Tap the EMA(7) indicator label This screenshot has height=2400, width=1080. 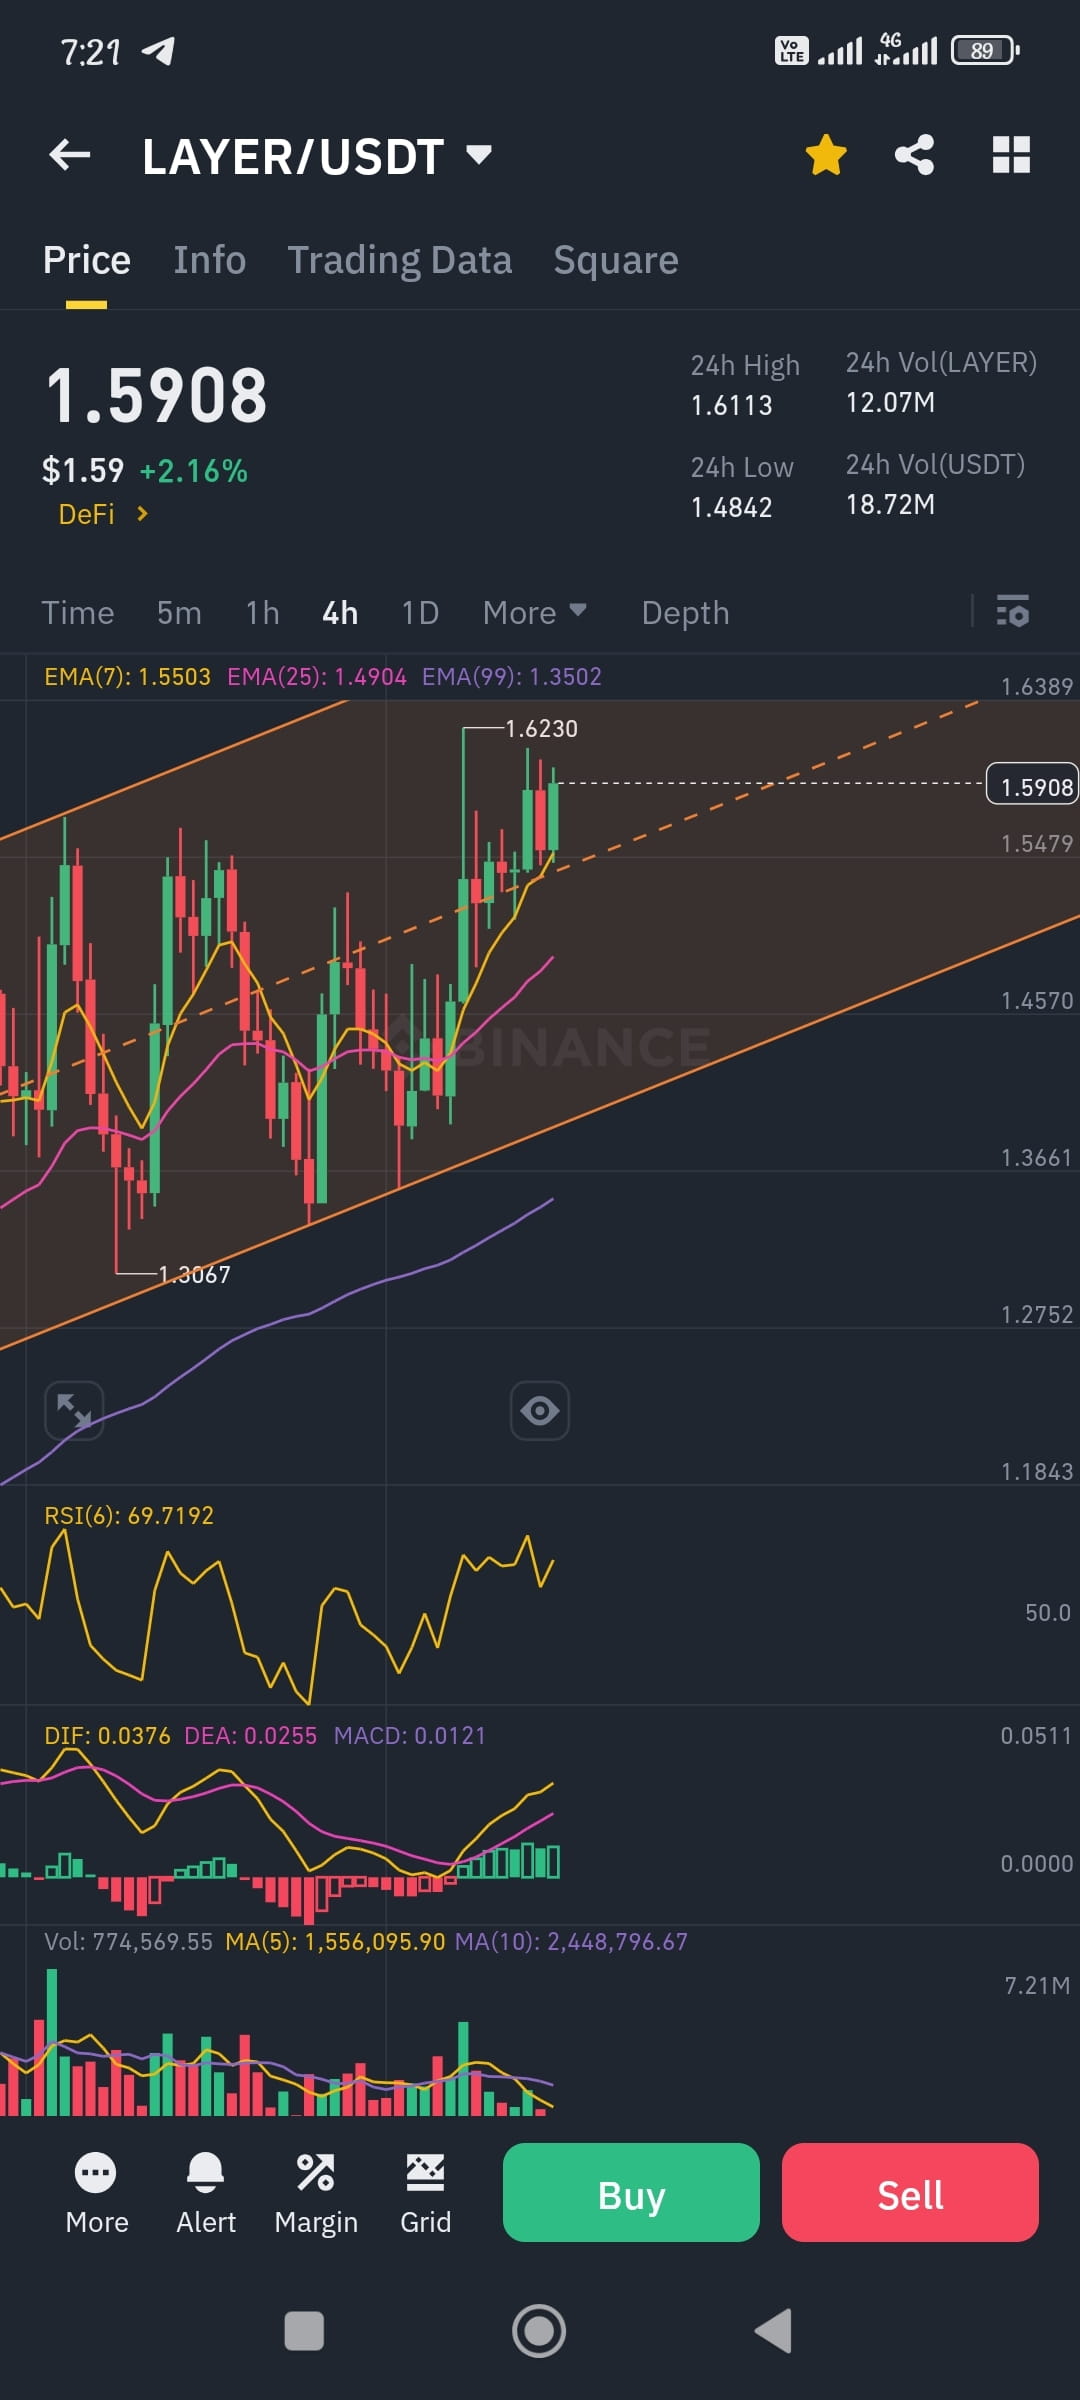pyautogui.click(x=127, y=677)
